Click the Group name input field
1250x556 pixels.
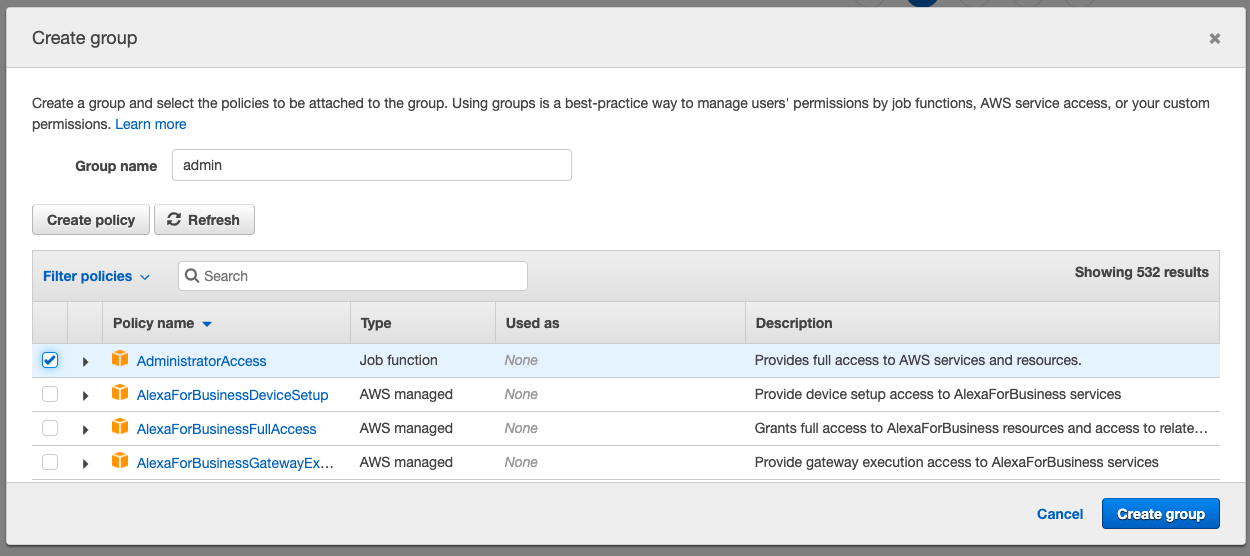(372, 165)
